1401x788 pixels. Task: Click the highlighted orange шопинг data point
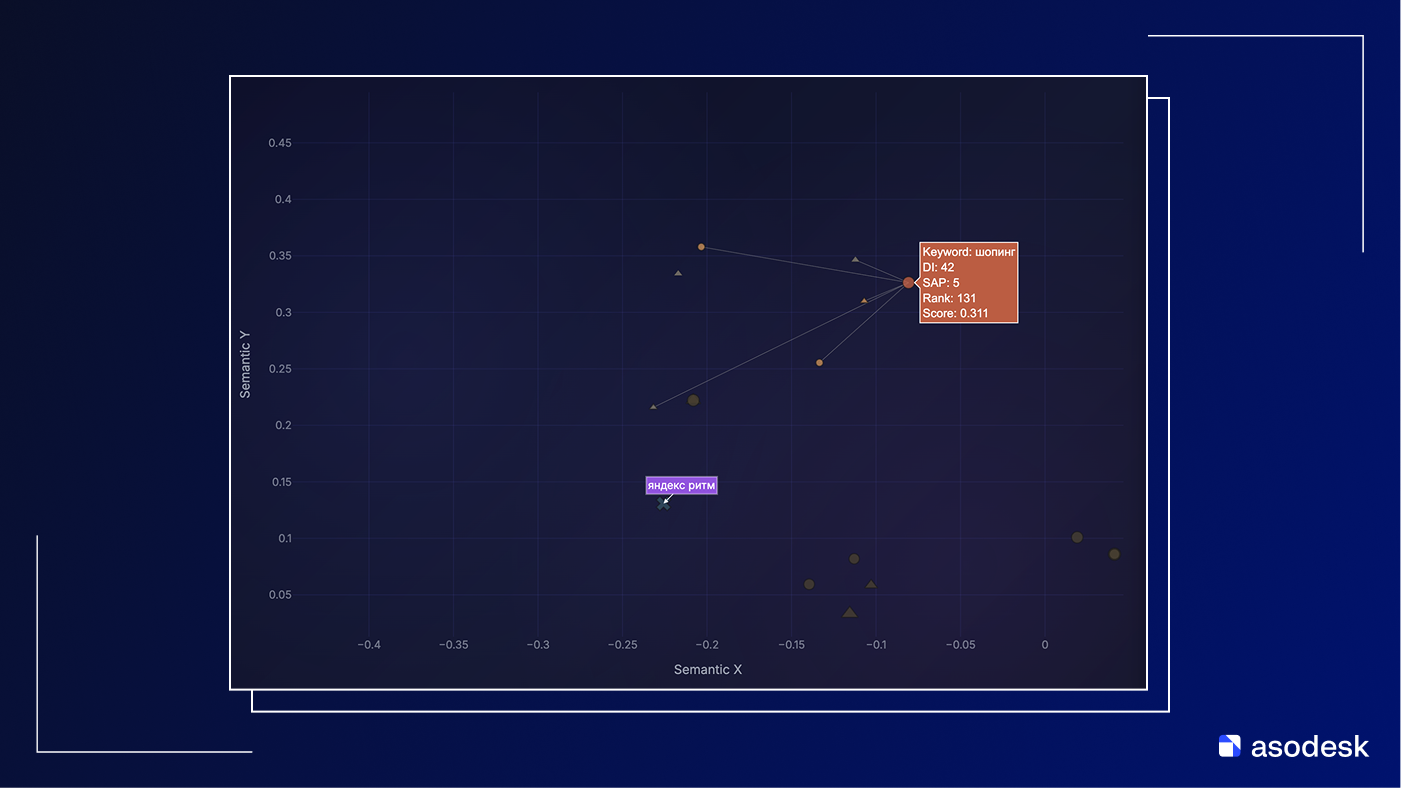(x=908, y=283)
